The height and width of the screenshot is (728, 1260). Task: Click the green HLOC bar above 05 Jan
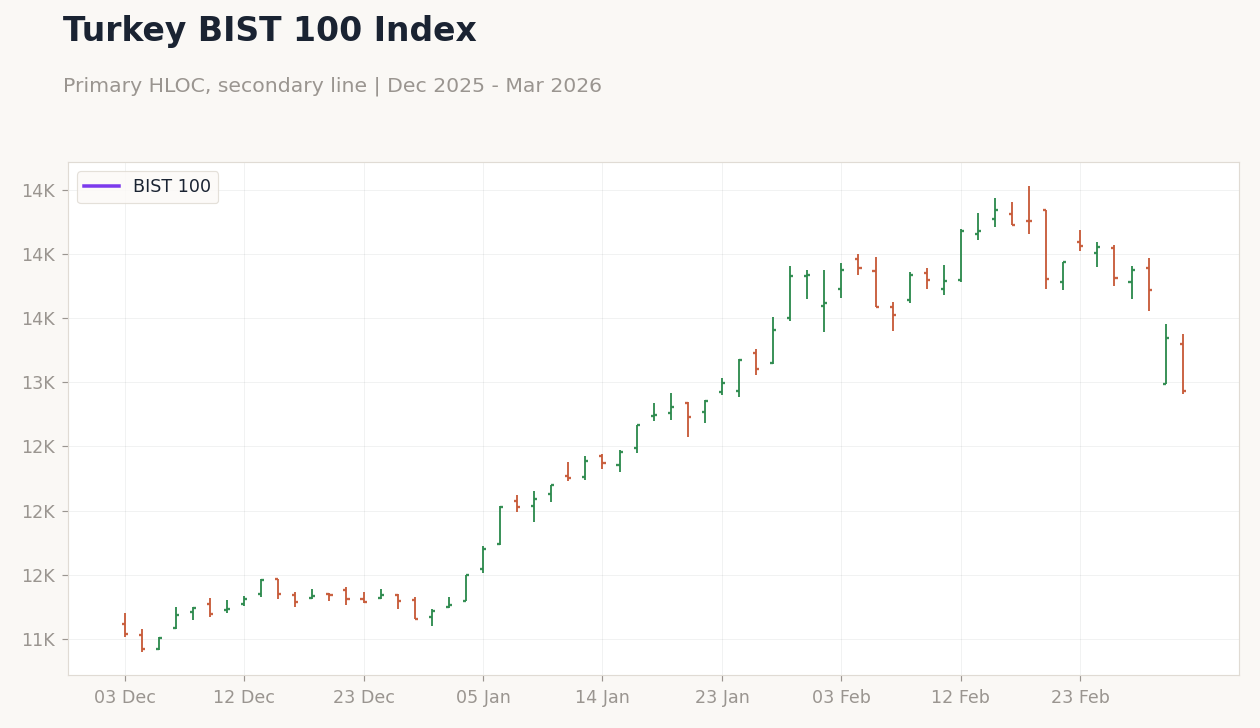(483, 559)
